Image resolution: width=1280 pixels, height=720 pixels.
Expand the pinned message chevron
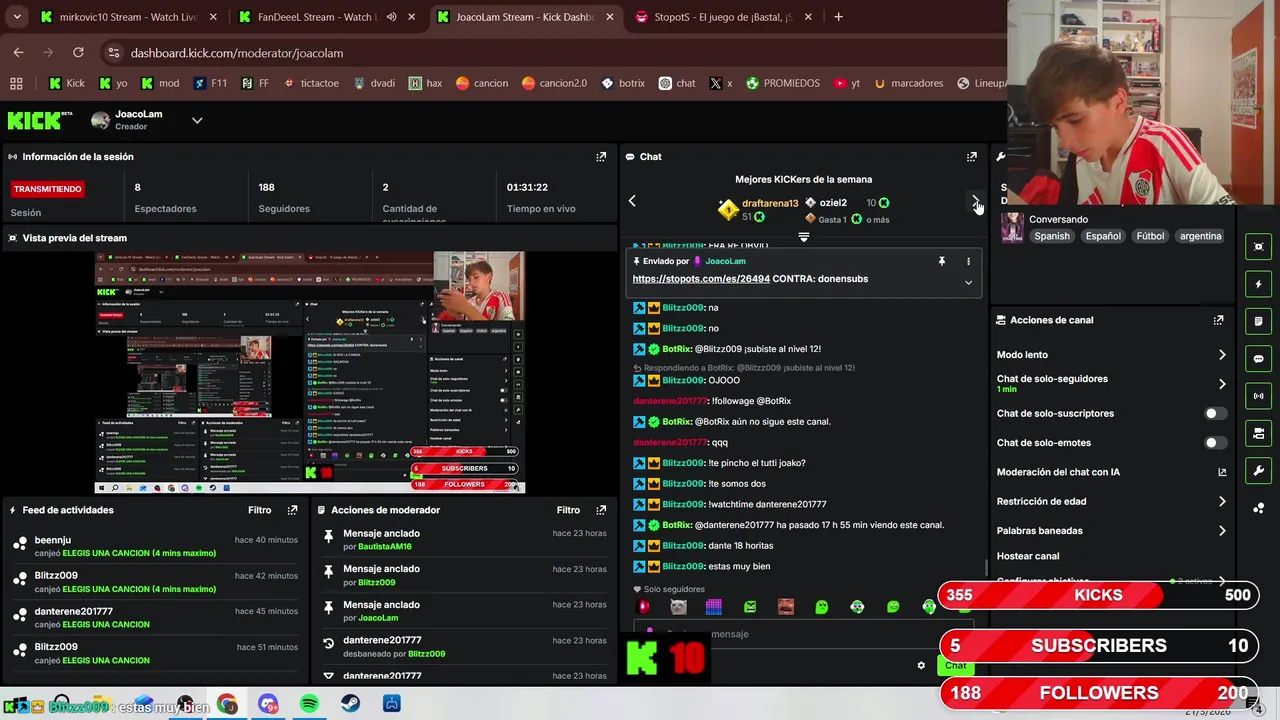tap(968, 283)
